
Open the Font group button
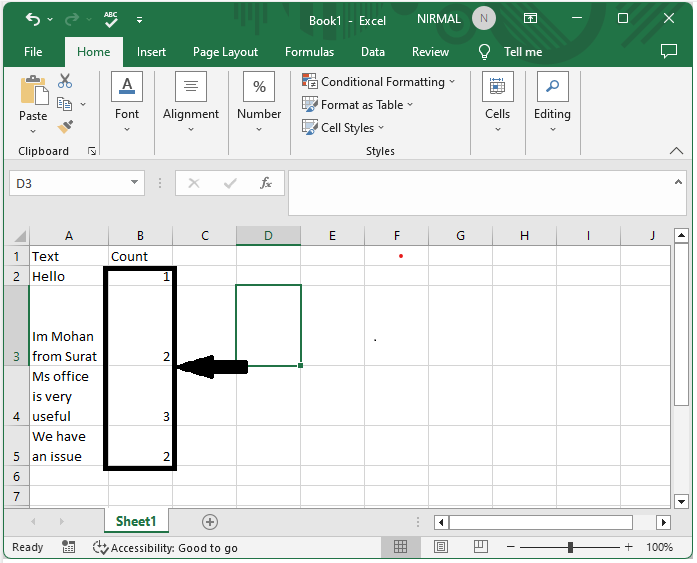click(x=127, y=102)
